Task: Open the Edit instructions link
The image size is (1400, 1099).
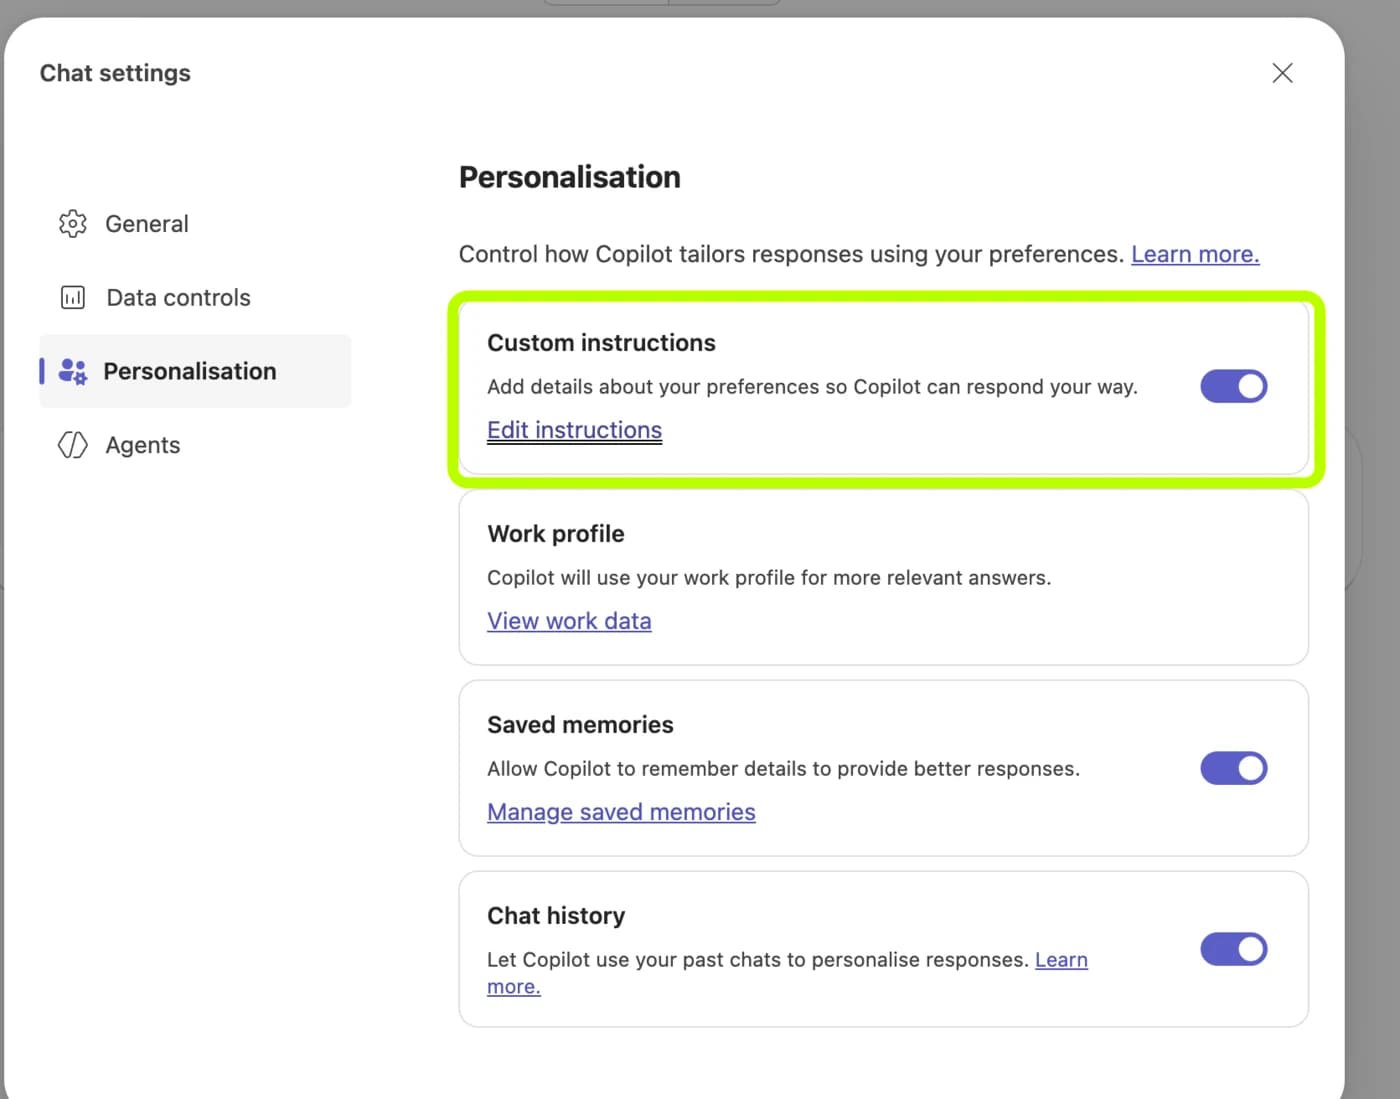Action: [574, 430]
